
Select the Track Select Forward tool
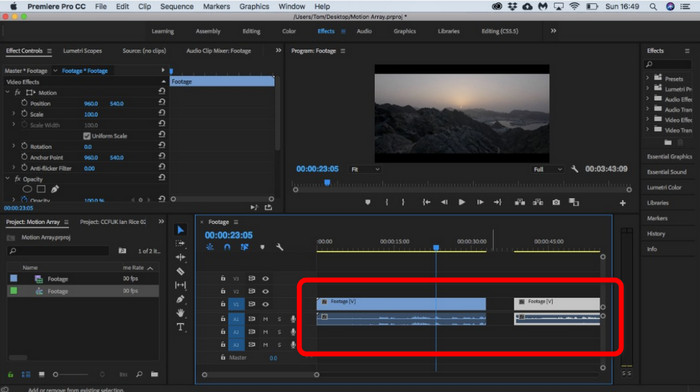(180, 244)
